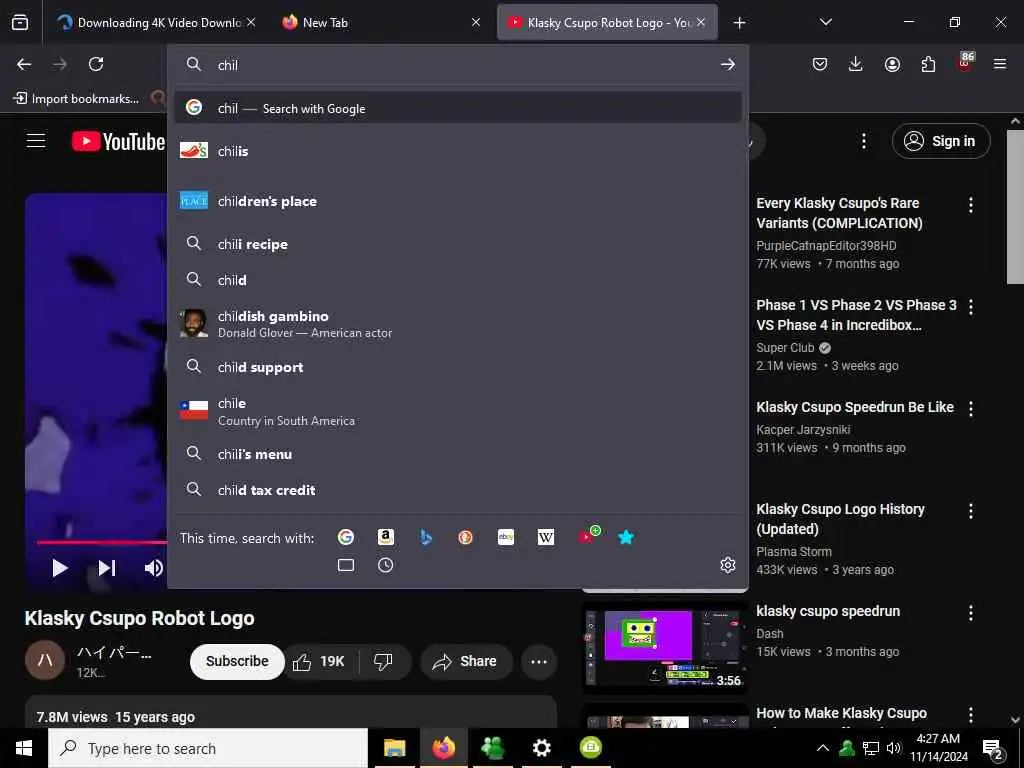
Task: Select chili recipe suggestion
Action: click(458, 244)
